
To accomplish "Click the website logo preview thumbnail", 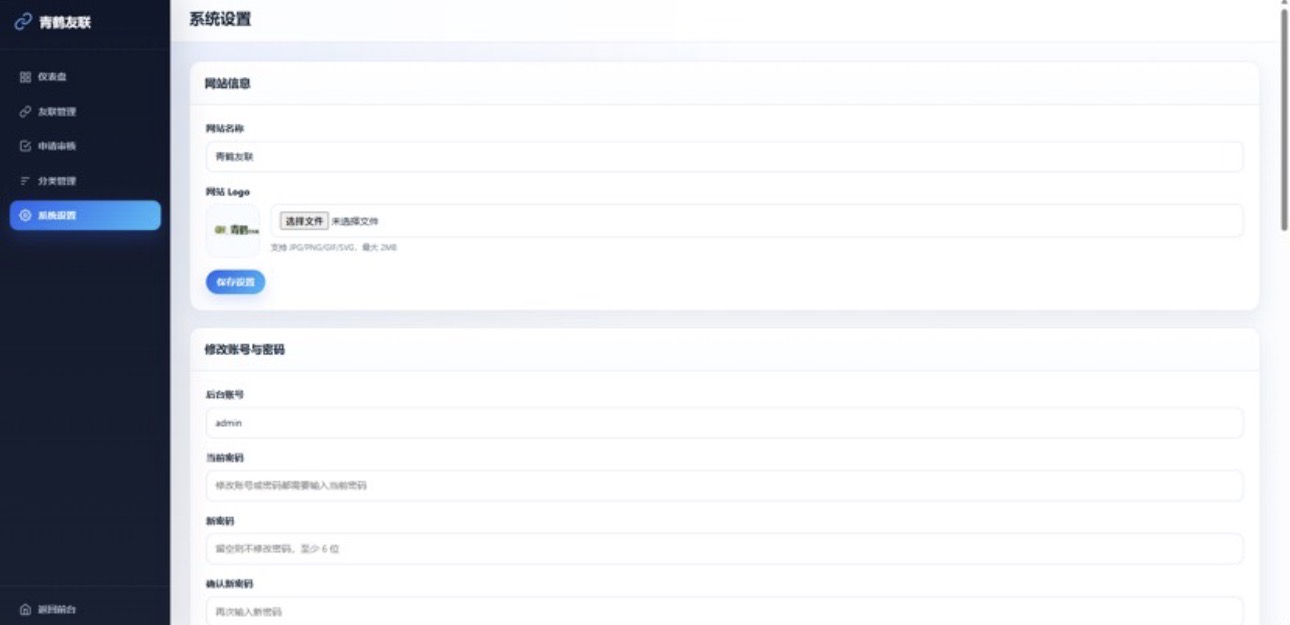I will click(233, 230).
